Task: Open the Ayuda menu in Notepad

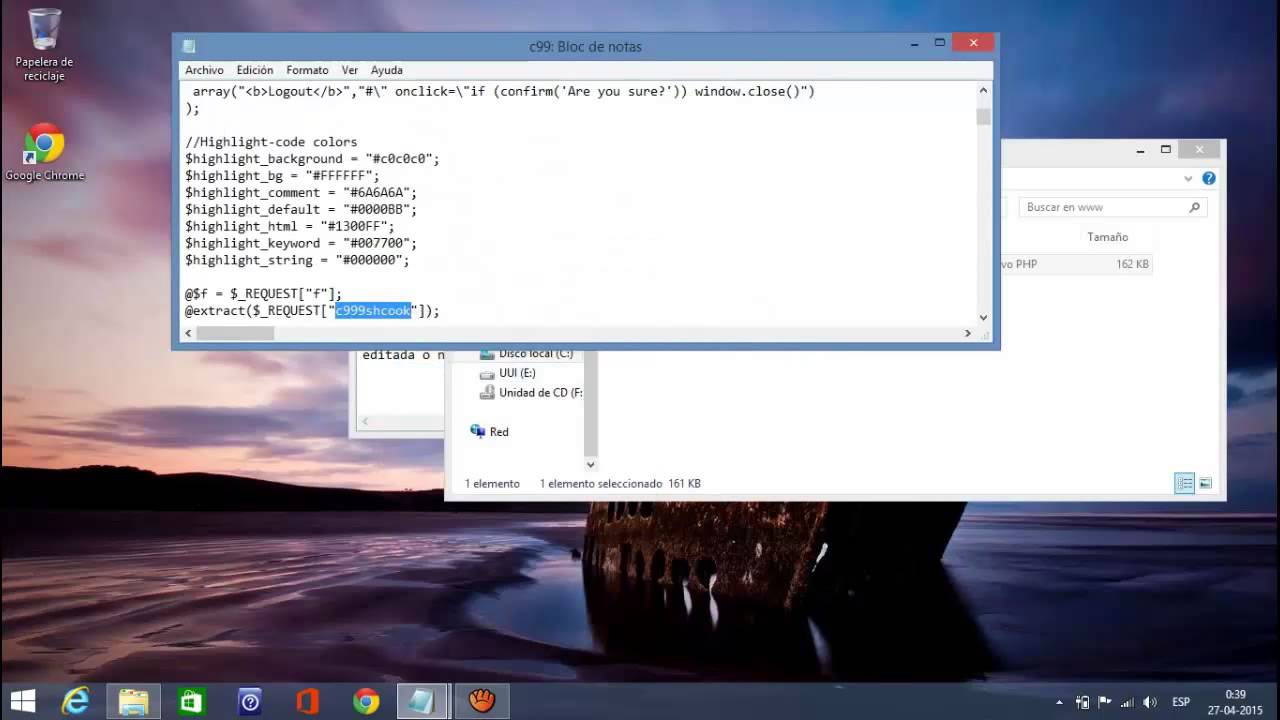Action: tap(386, 70)
